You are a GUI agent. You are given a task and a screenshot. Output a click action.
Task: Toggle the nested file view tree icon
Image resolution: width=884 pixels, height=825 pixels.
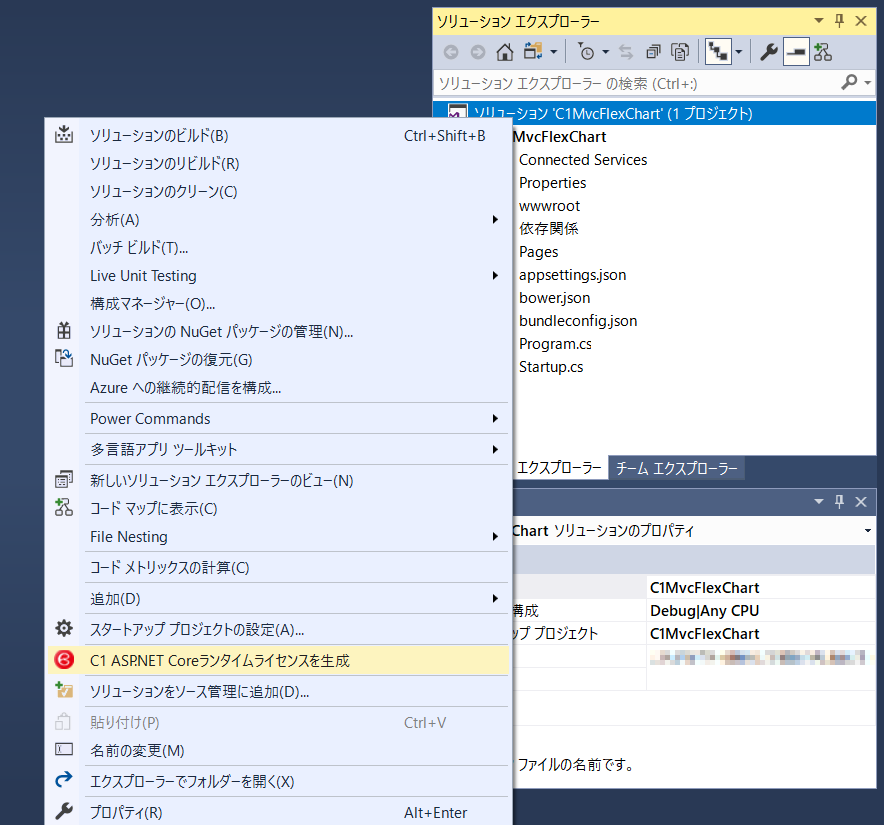[x=718, y=52]
